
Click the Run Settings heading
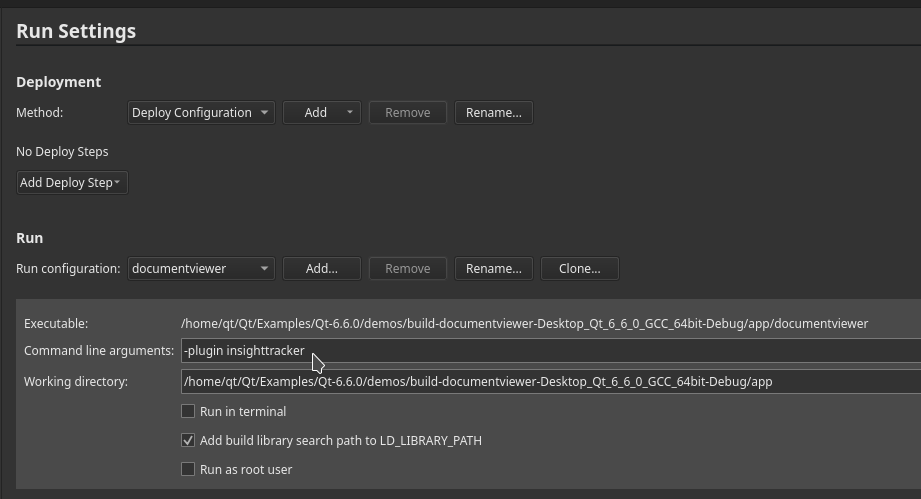[x=76, y=31]
